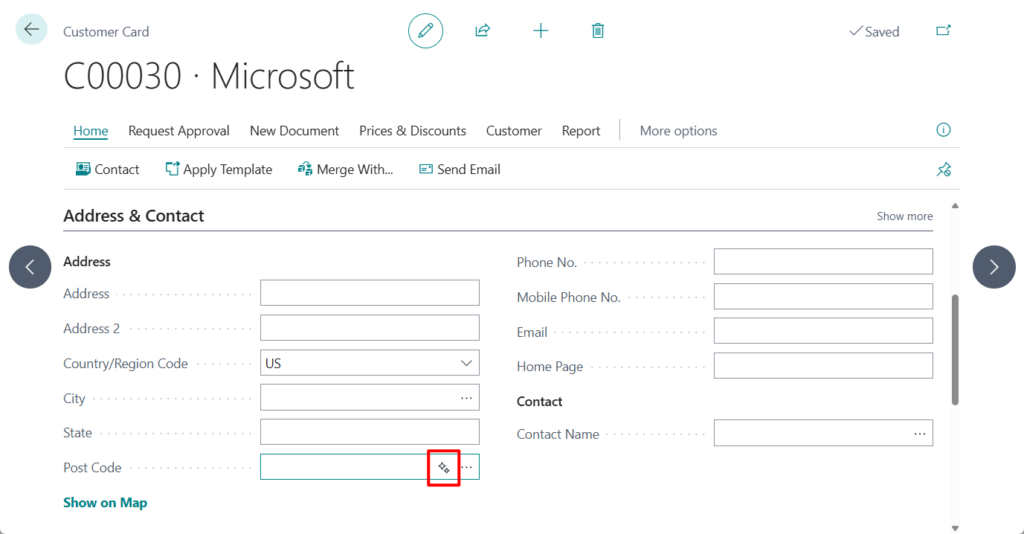
Task: Click Send Email action
Action: click(459, 170)
